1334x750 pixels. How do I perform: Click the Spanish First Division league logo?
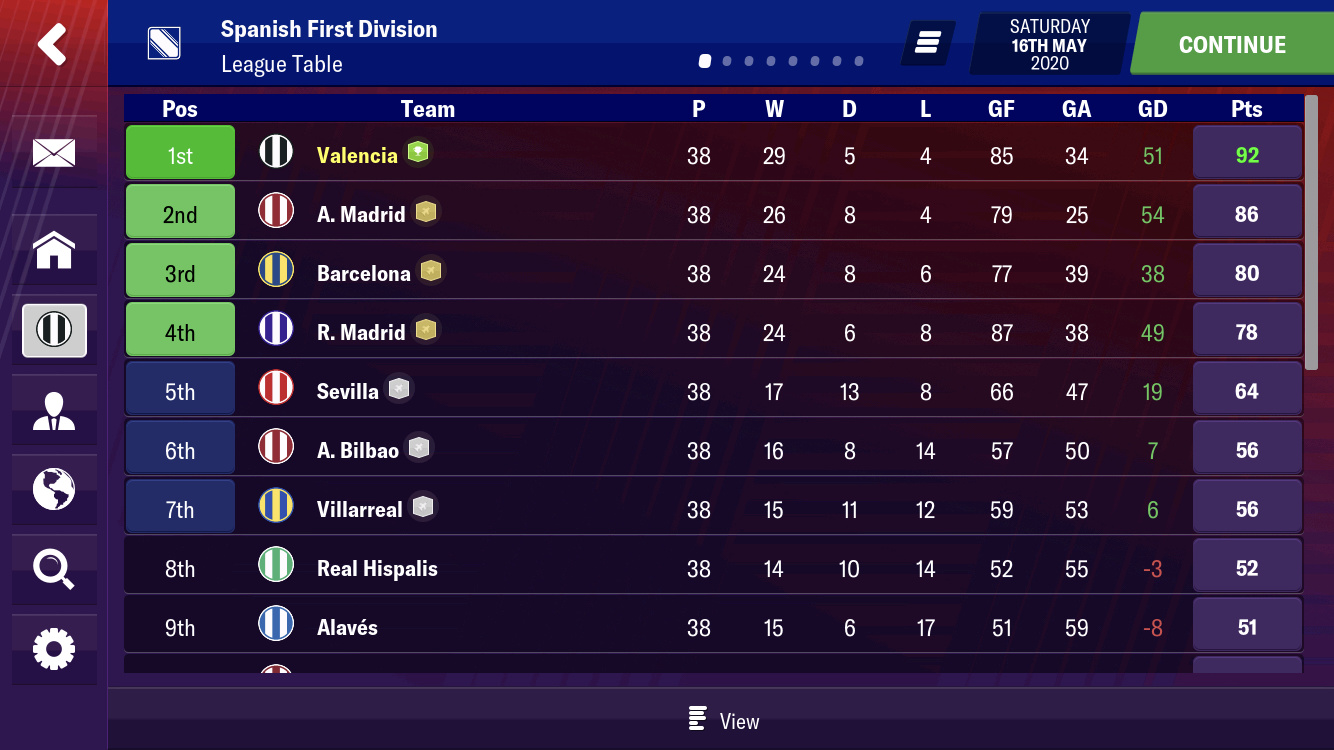coord(163,43)
